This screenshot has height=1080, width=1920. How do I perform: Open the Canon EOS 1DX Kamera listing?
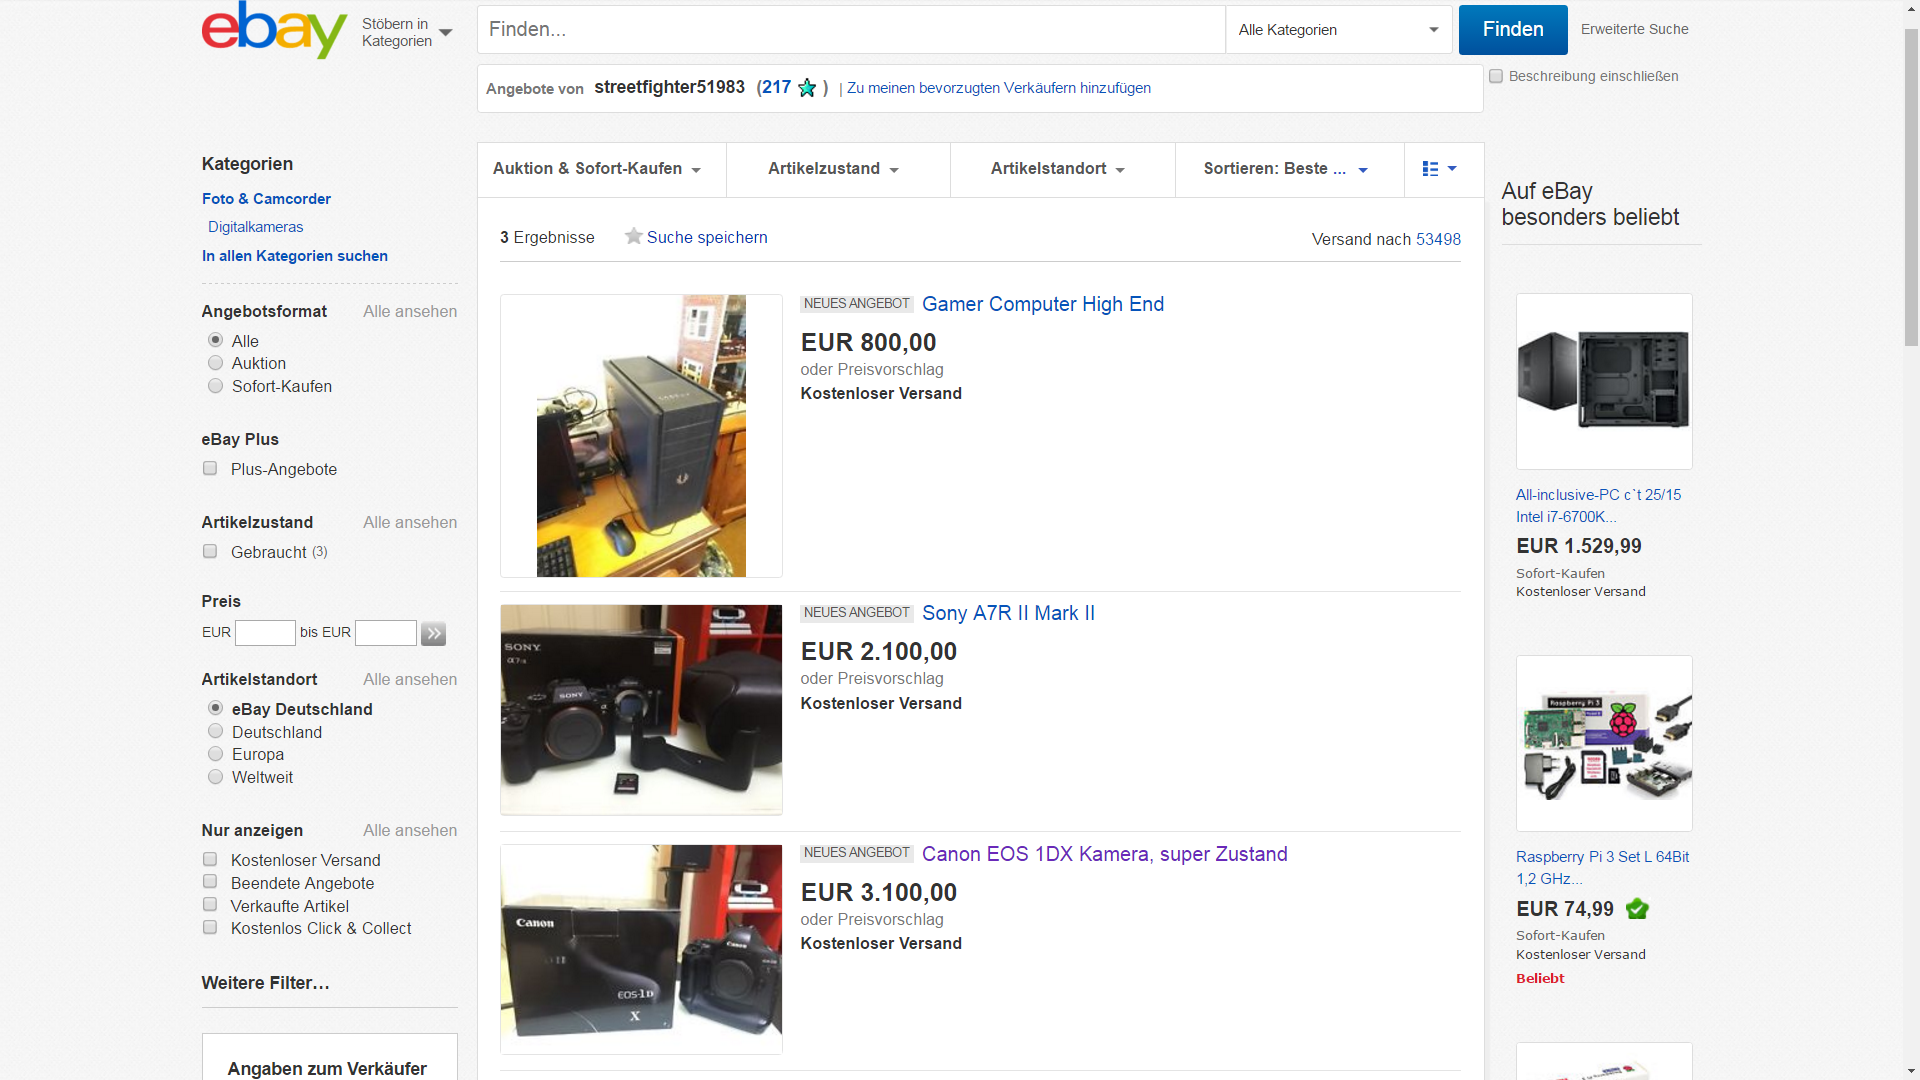[1104, 854]
